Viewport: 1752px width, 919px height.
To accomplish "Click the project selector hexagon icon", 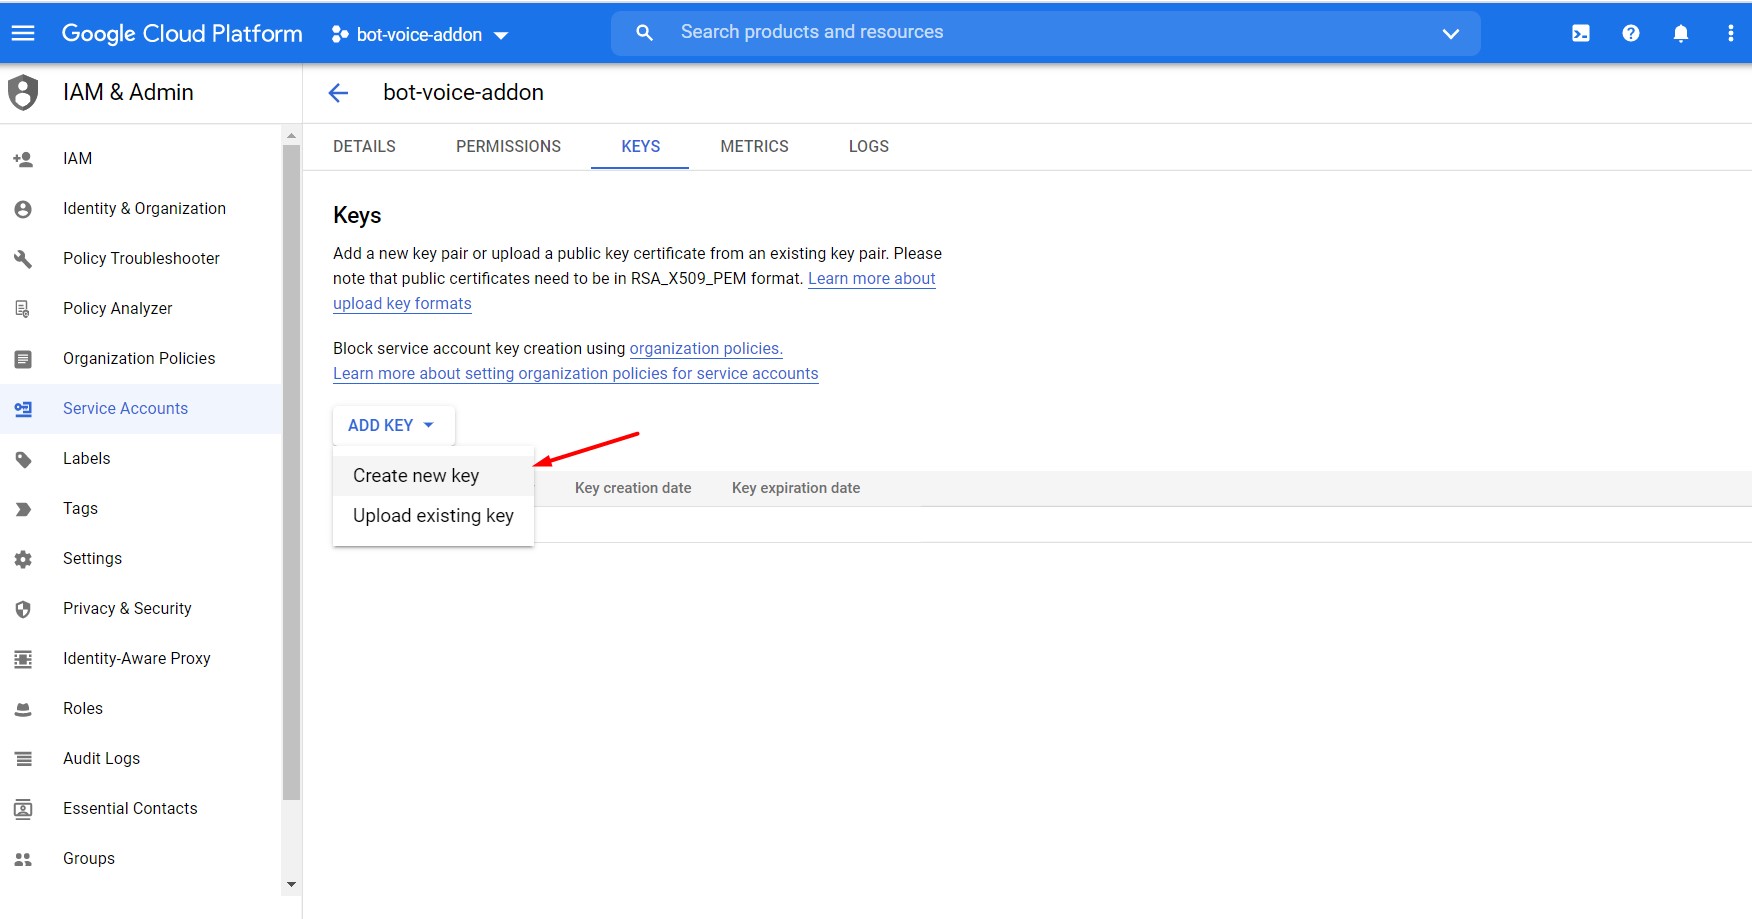I will coord(340,34).
